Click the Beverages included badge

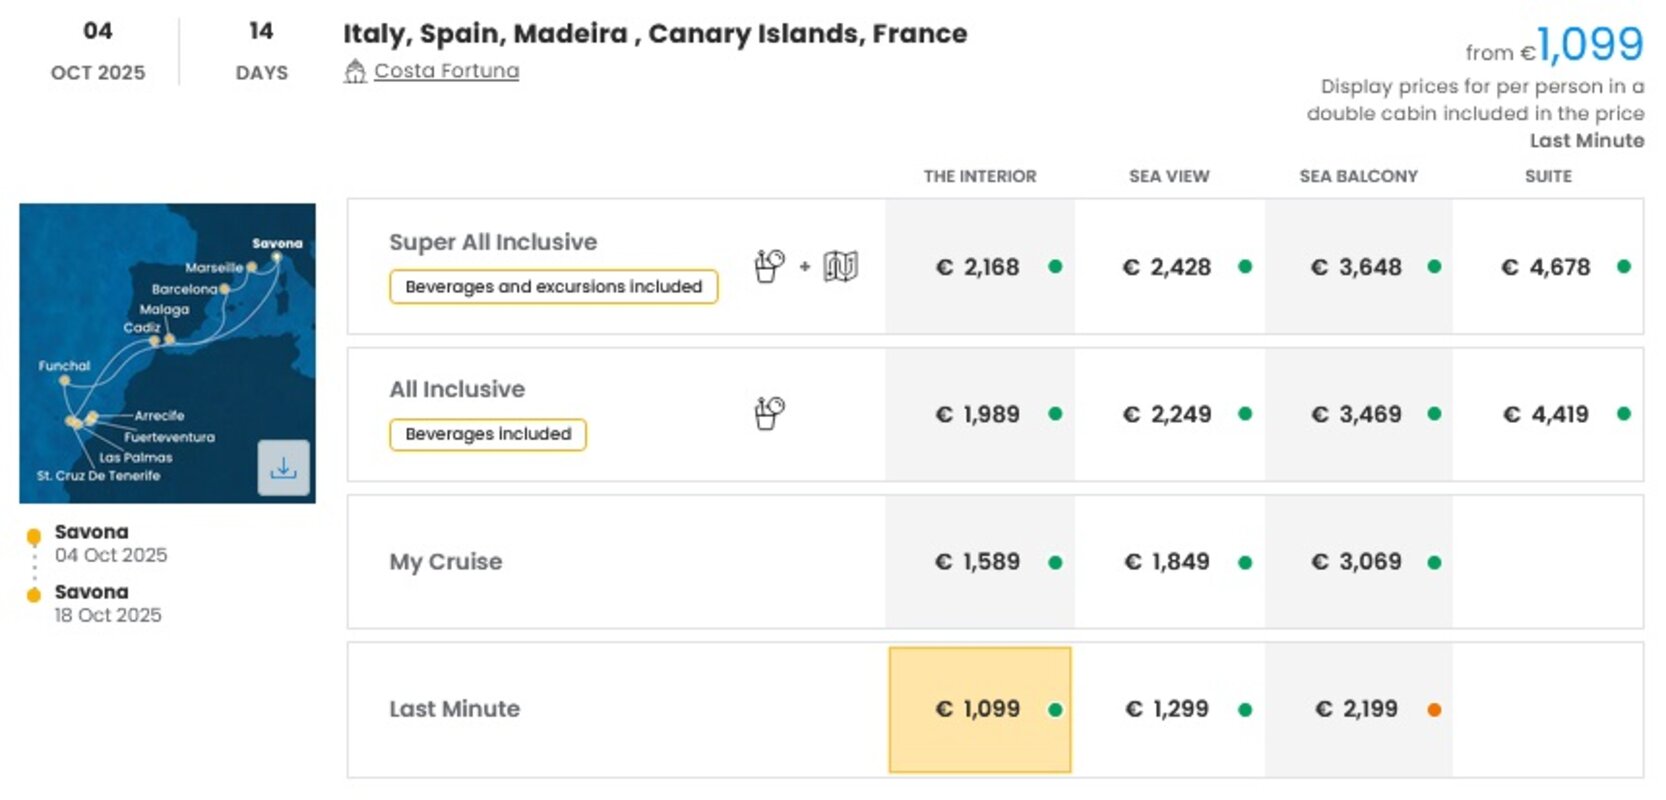coord(488,434)
